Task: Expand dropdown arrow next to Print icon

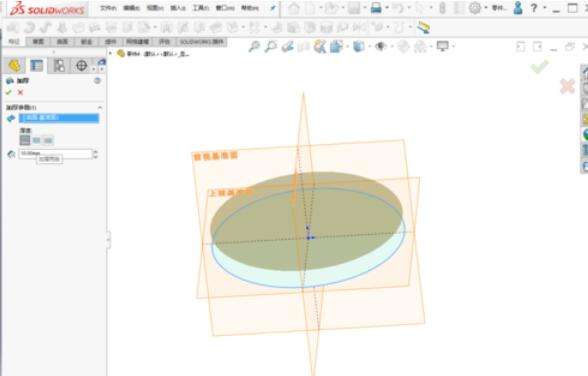Action: pyautogui.click(x=387, y=8)
